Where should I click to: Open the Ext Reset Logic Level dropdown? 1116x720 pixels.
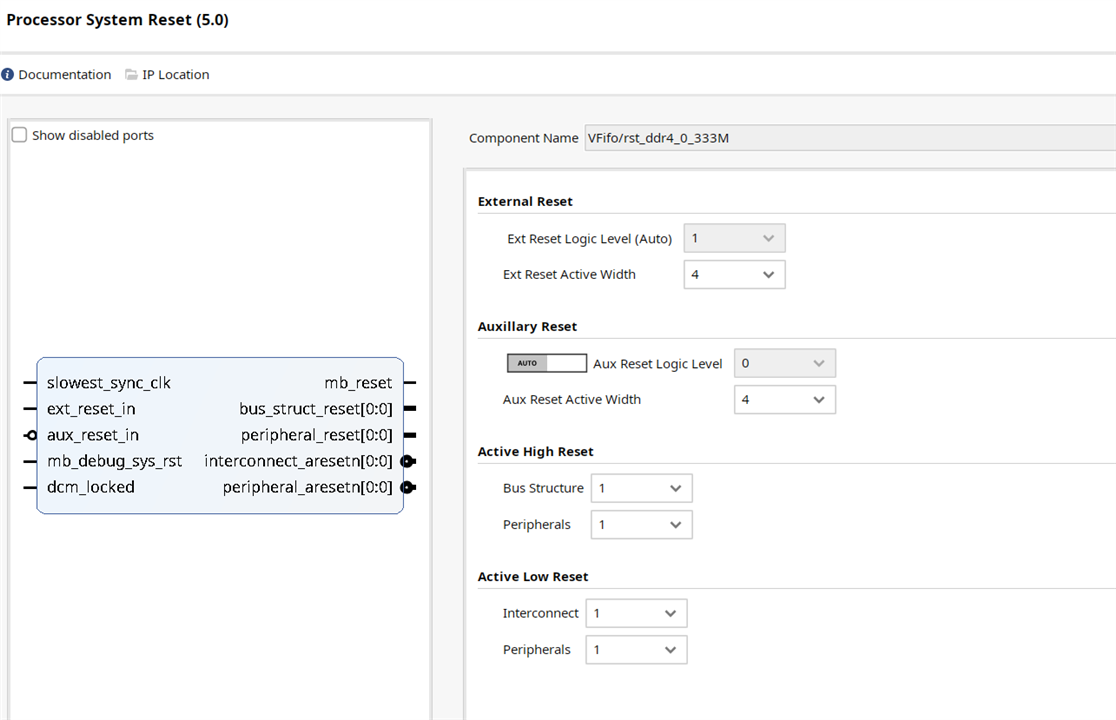tap(735, 238)
